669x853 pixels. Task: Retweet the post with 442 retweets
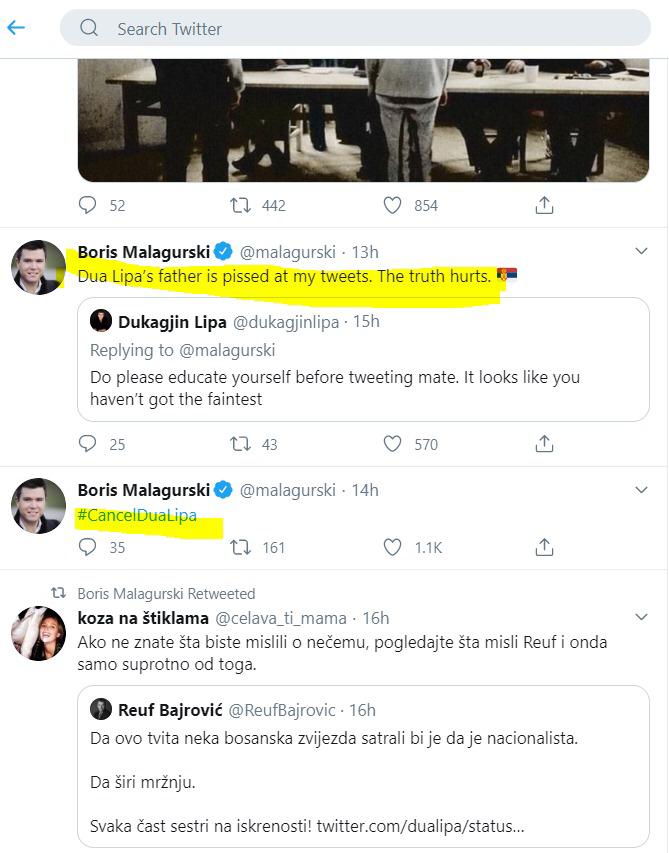click(240, 205)
